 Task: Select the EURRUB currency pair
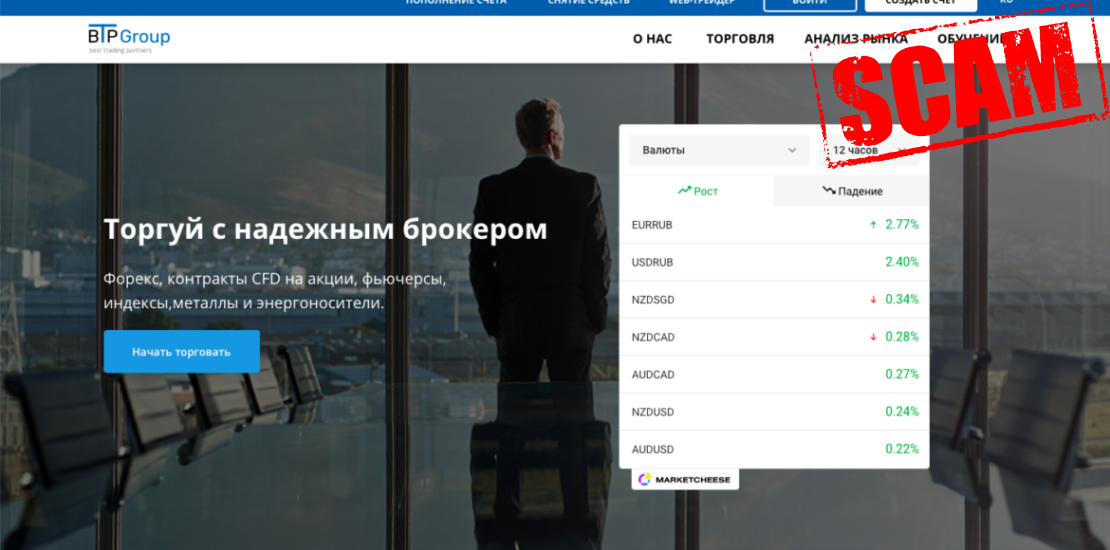[x=651, y=225]
